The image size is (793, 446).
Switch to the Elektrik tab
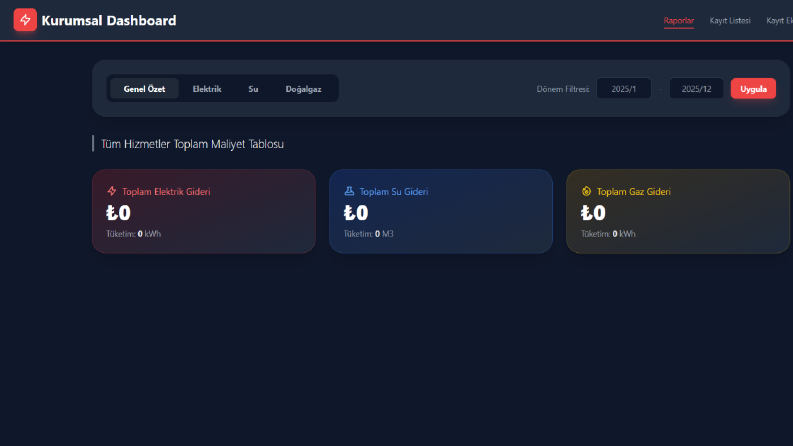click(207, 88)
